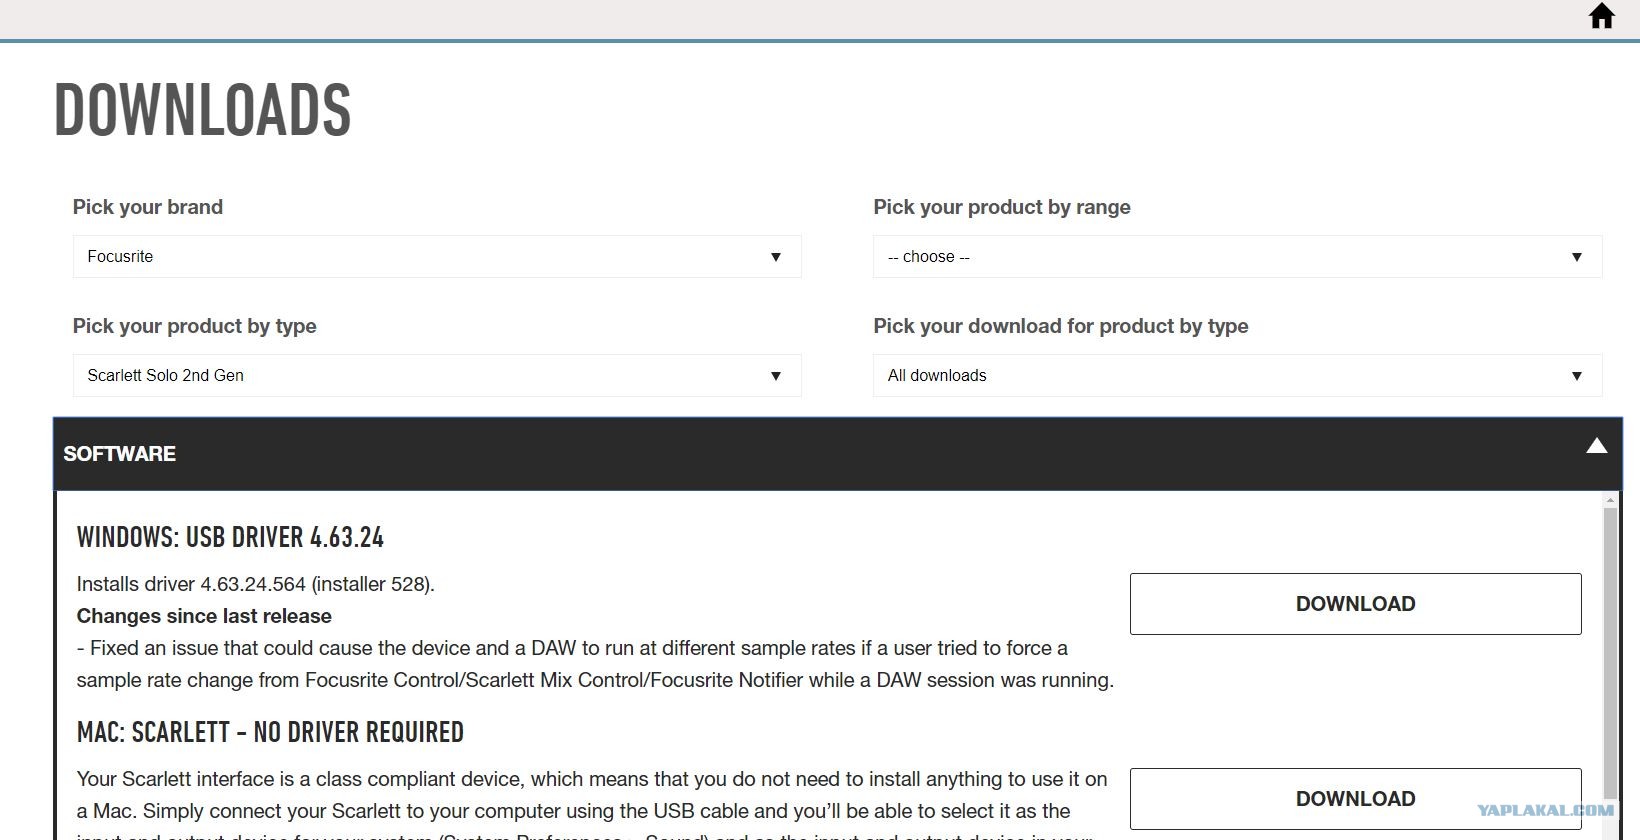The height and width of the screenshot is (840, 1640).
Task: Open the 'All downloads' dropdown
Action: [1237, 376]
